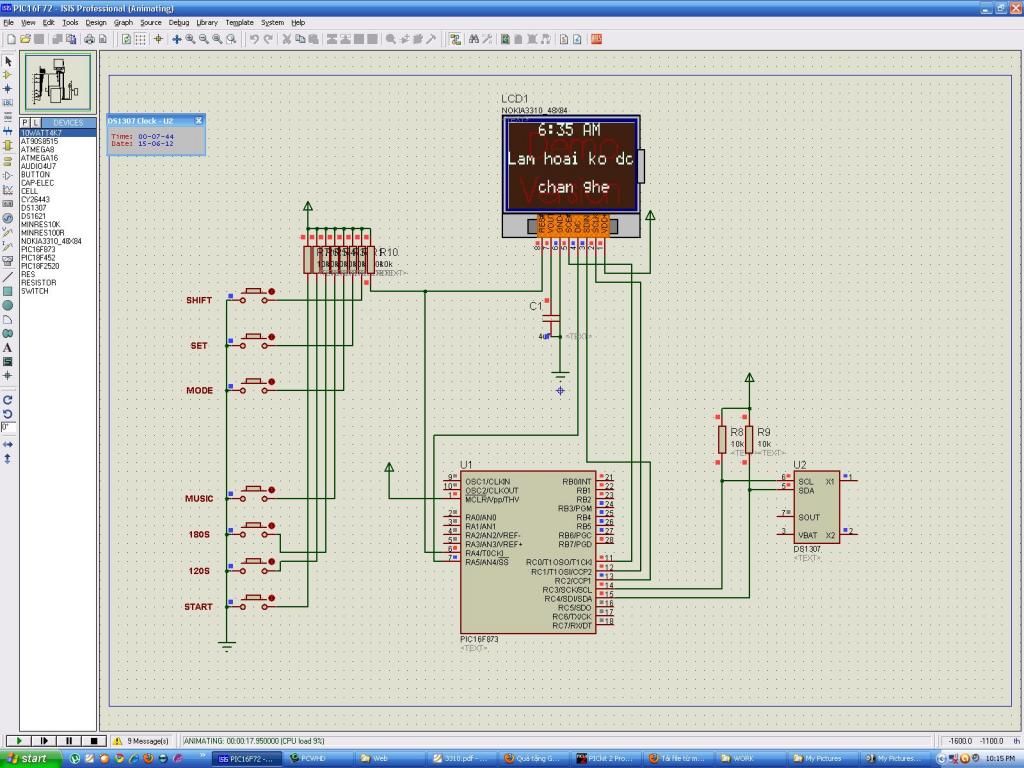1024x768 pixels.
Task: Stop the simulation with stop button
Action: point(93,741)
